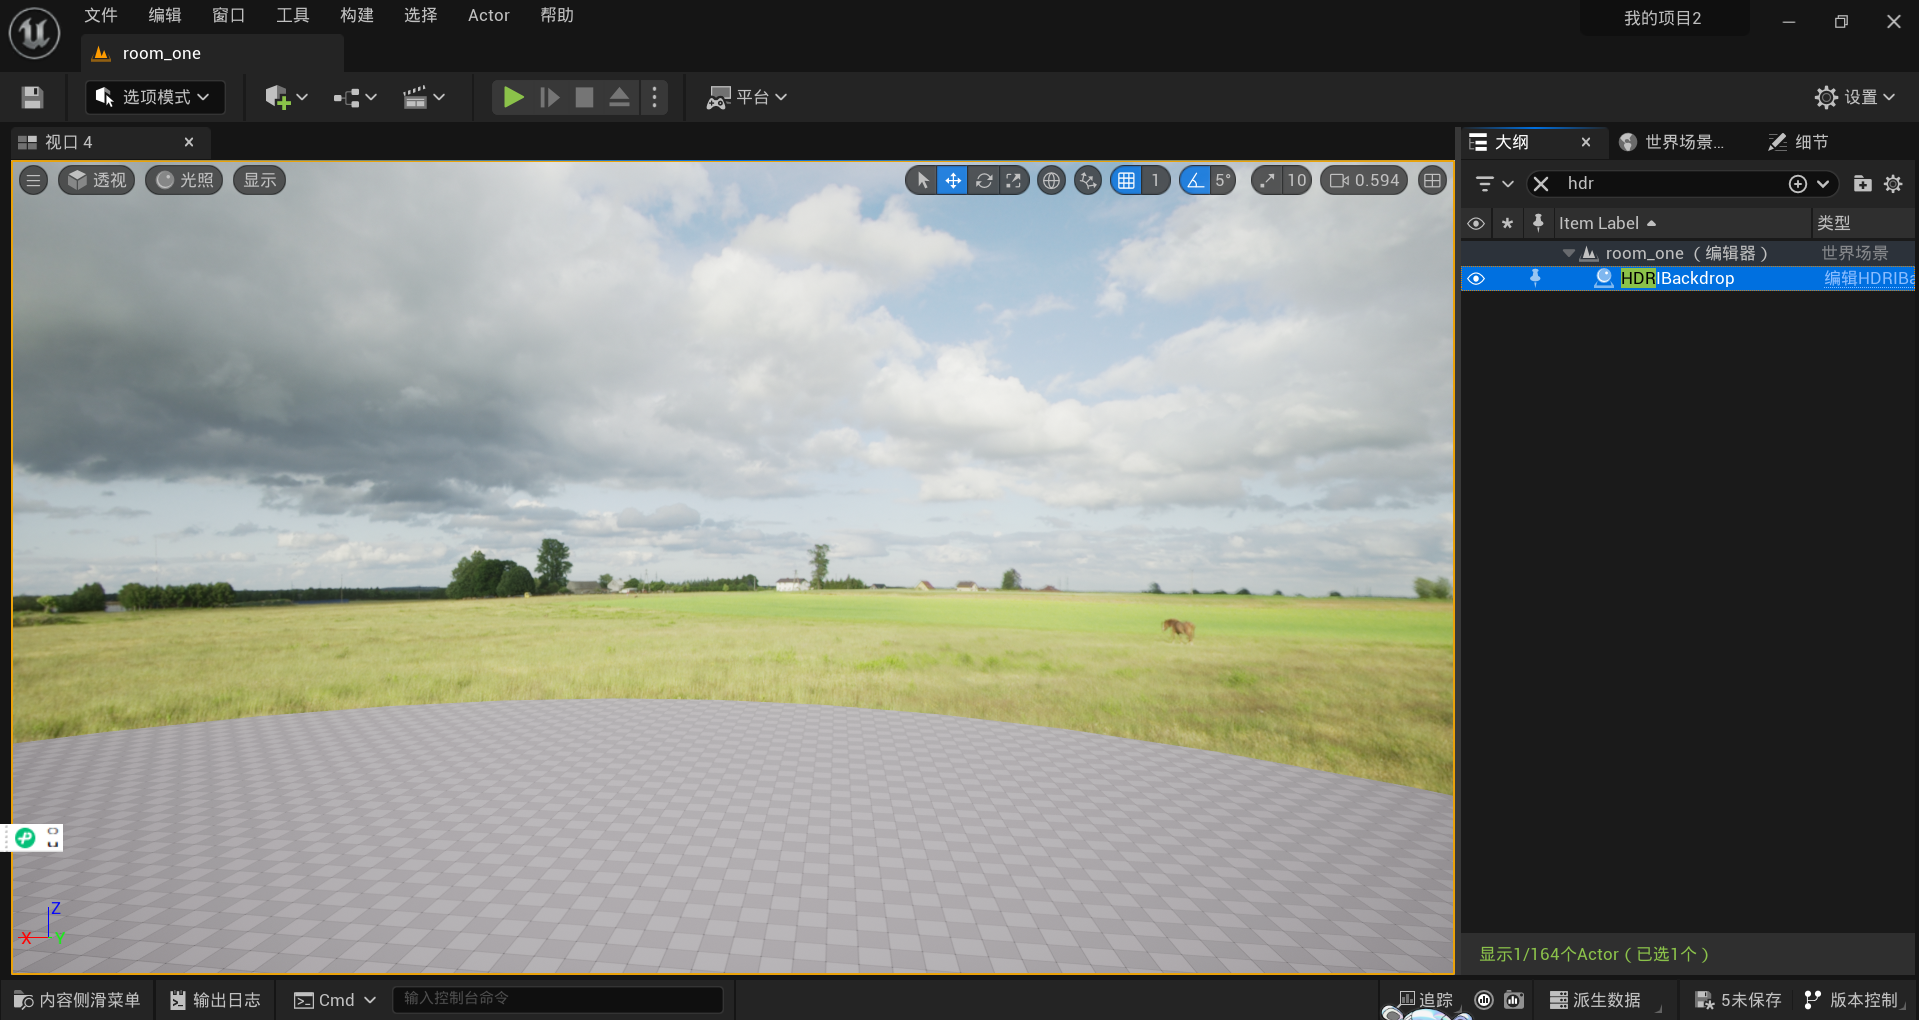
Task: Switch to the 世界场景 settings tab
Action: (x=1672, y=142)
